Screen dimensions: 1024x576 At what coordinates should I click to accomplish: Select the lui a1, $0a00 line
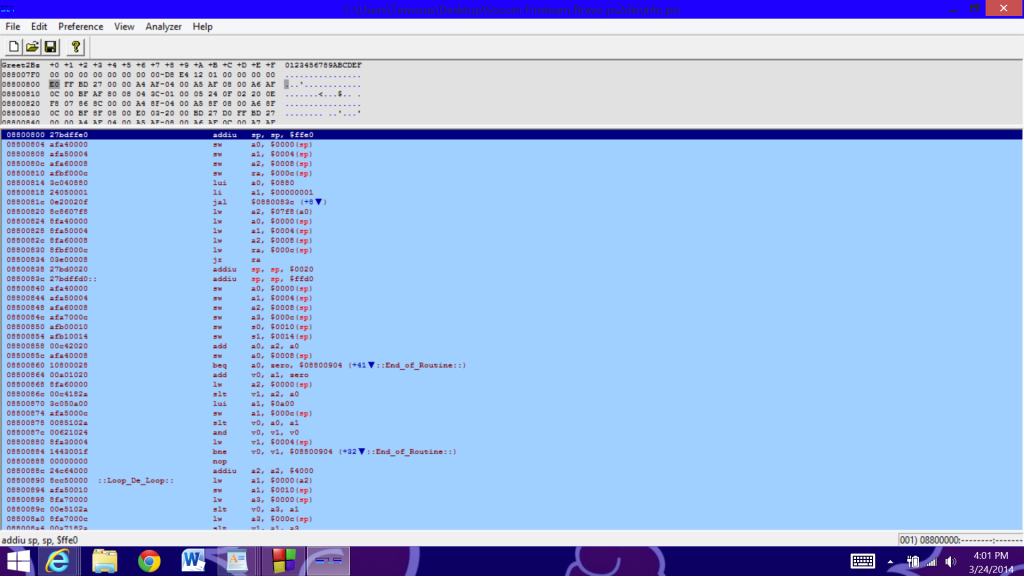point(511,404)
